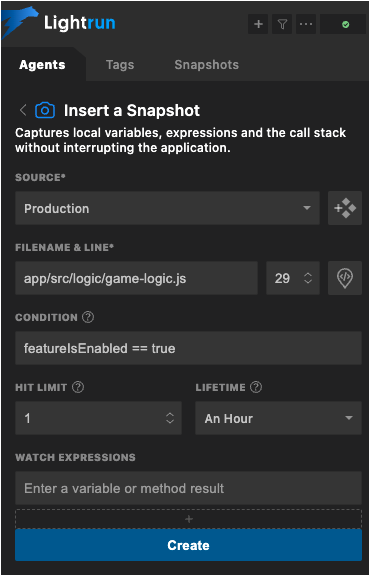Open the filter funnel icon
This screenshot has height=576, width=371.
click(282, 24)
